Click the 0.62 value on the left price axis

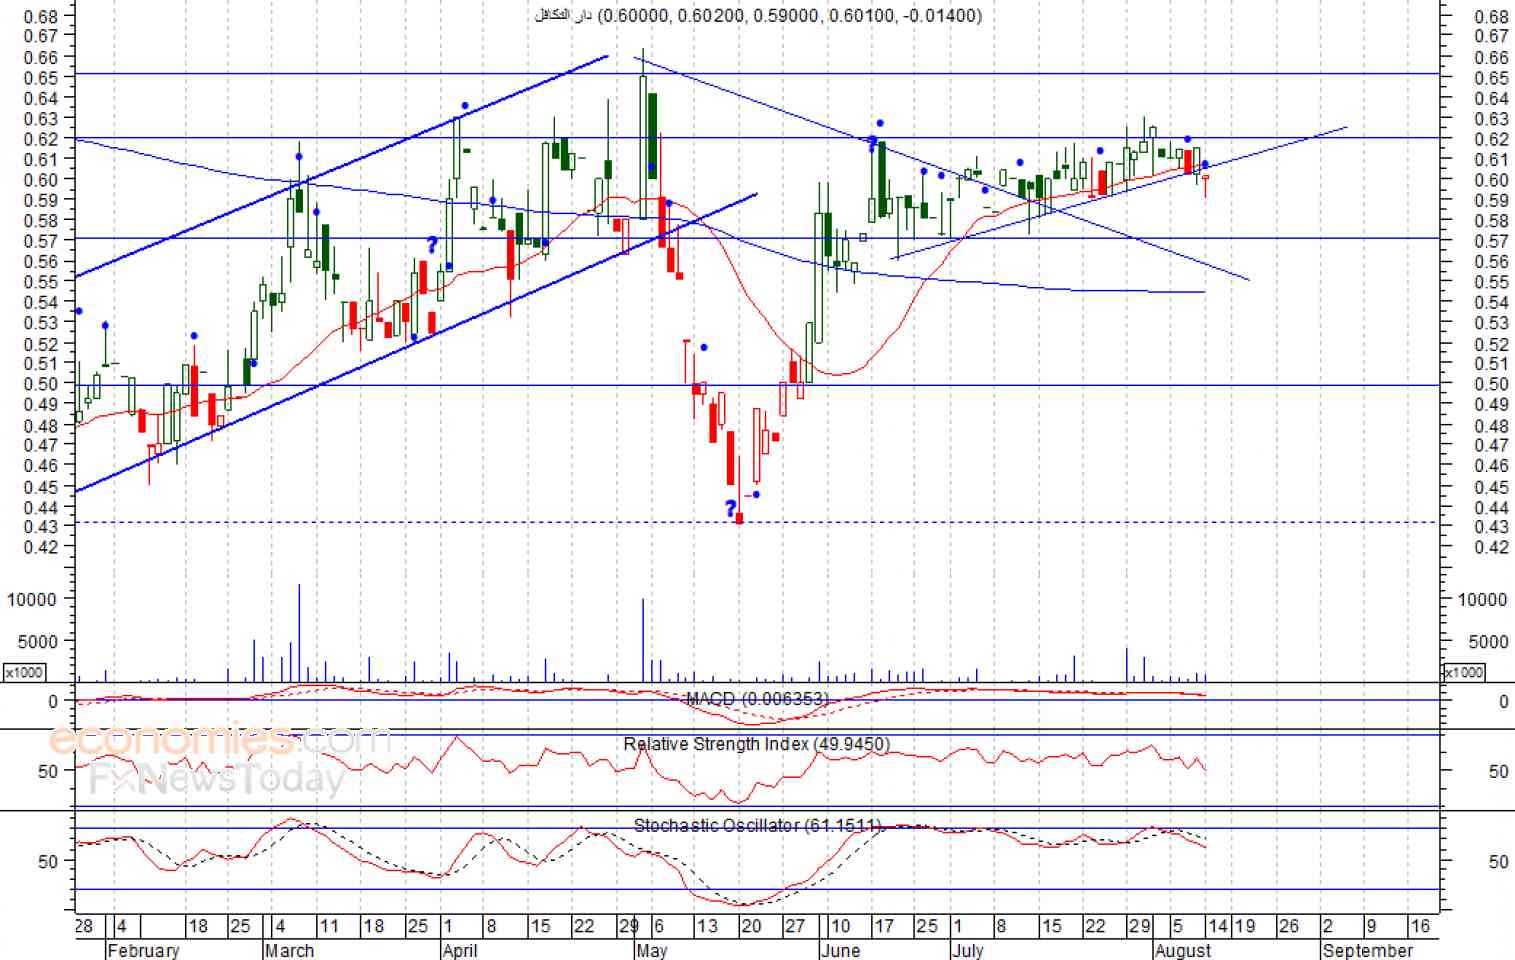[40, 139]
